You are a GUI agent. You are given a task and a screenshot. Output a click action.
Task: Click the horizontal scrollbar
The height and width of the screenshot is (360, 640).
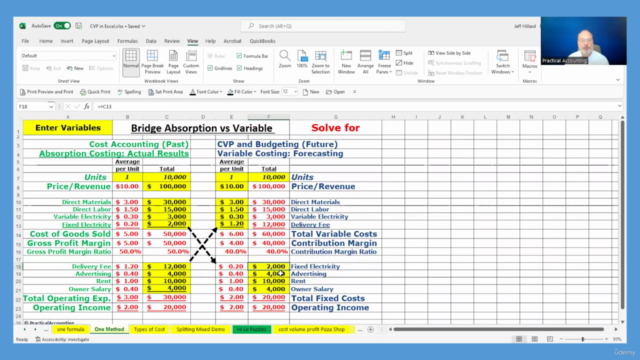(x=498, y=329)
